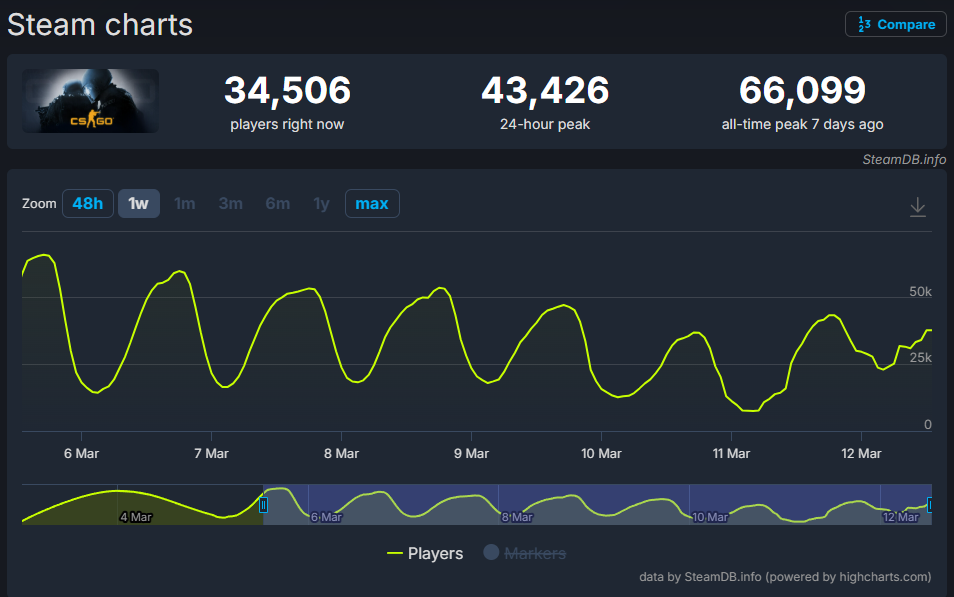The height and width of the screenshot is (597, 954).
Task: Click the 4 Mar label in navigator
Action: tap(136, 517)
